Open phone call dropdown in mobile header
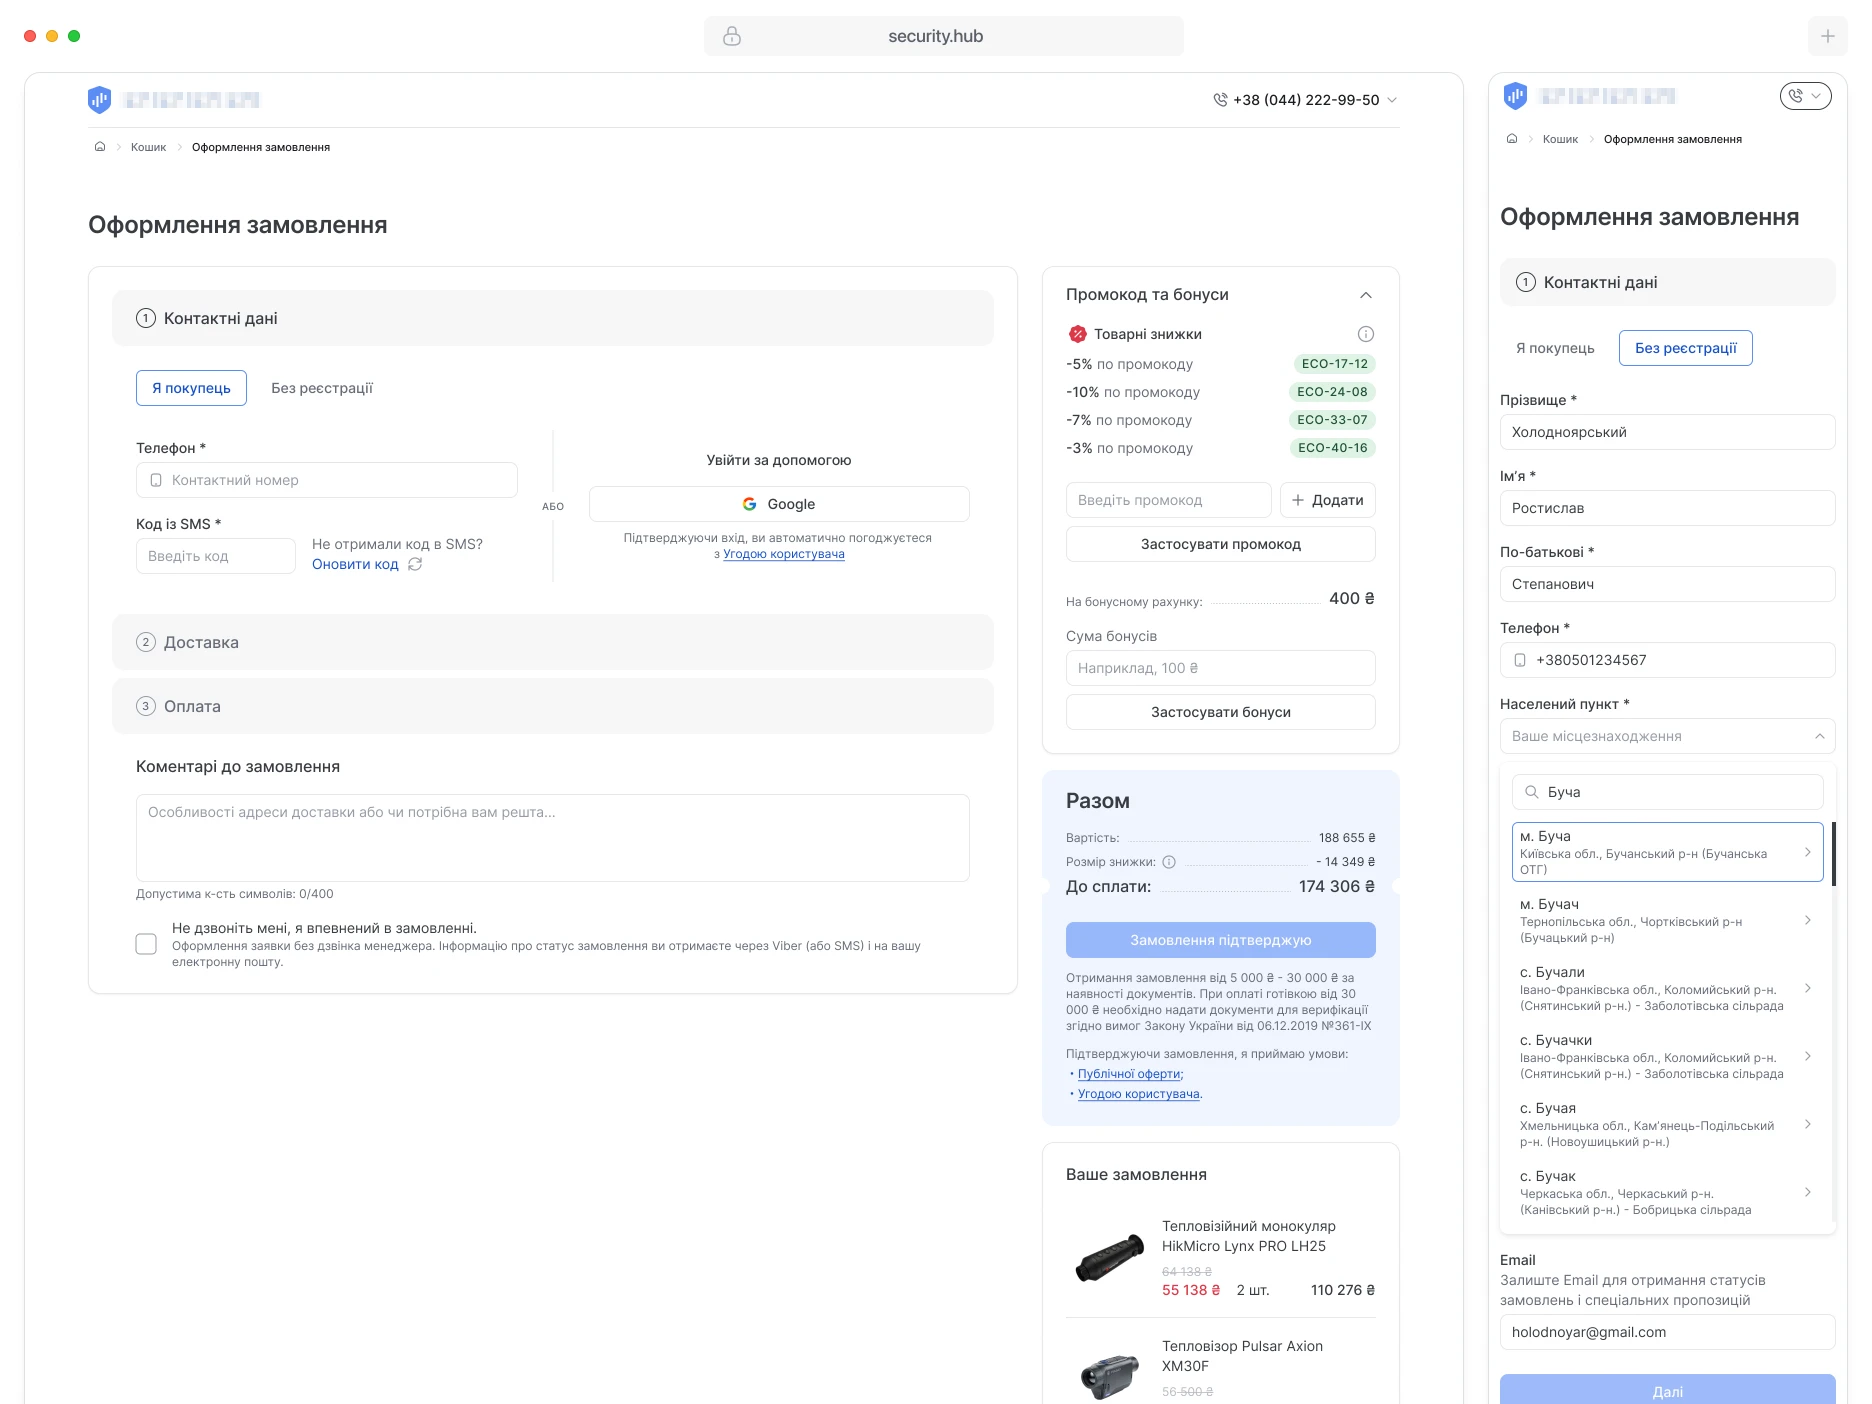Screen dimensions: 1872x1404 point(1805,96)
